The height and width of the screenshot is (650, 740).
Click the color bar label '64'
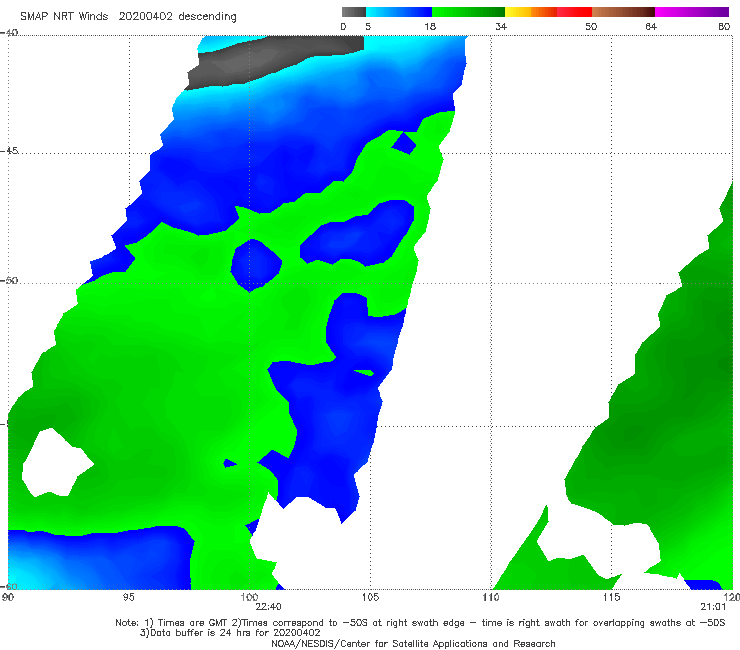[651, 27]
